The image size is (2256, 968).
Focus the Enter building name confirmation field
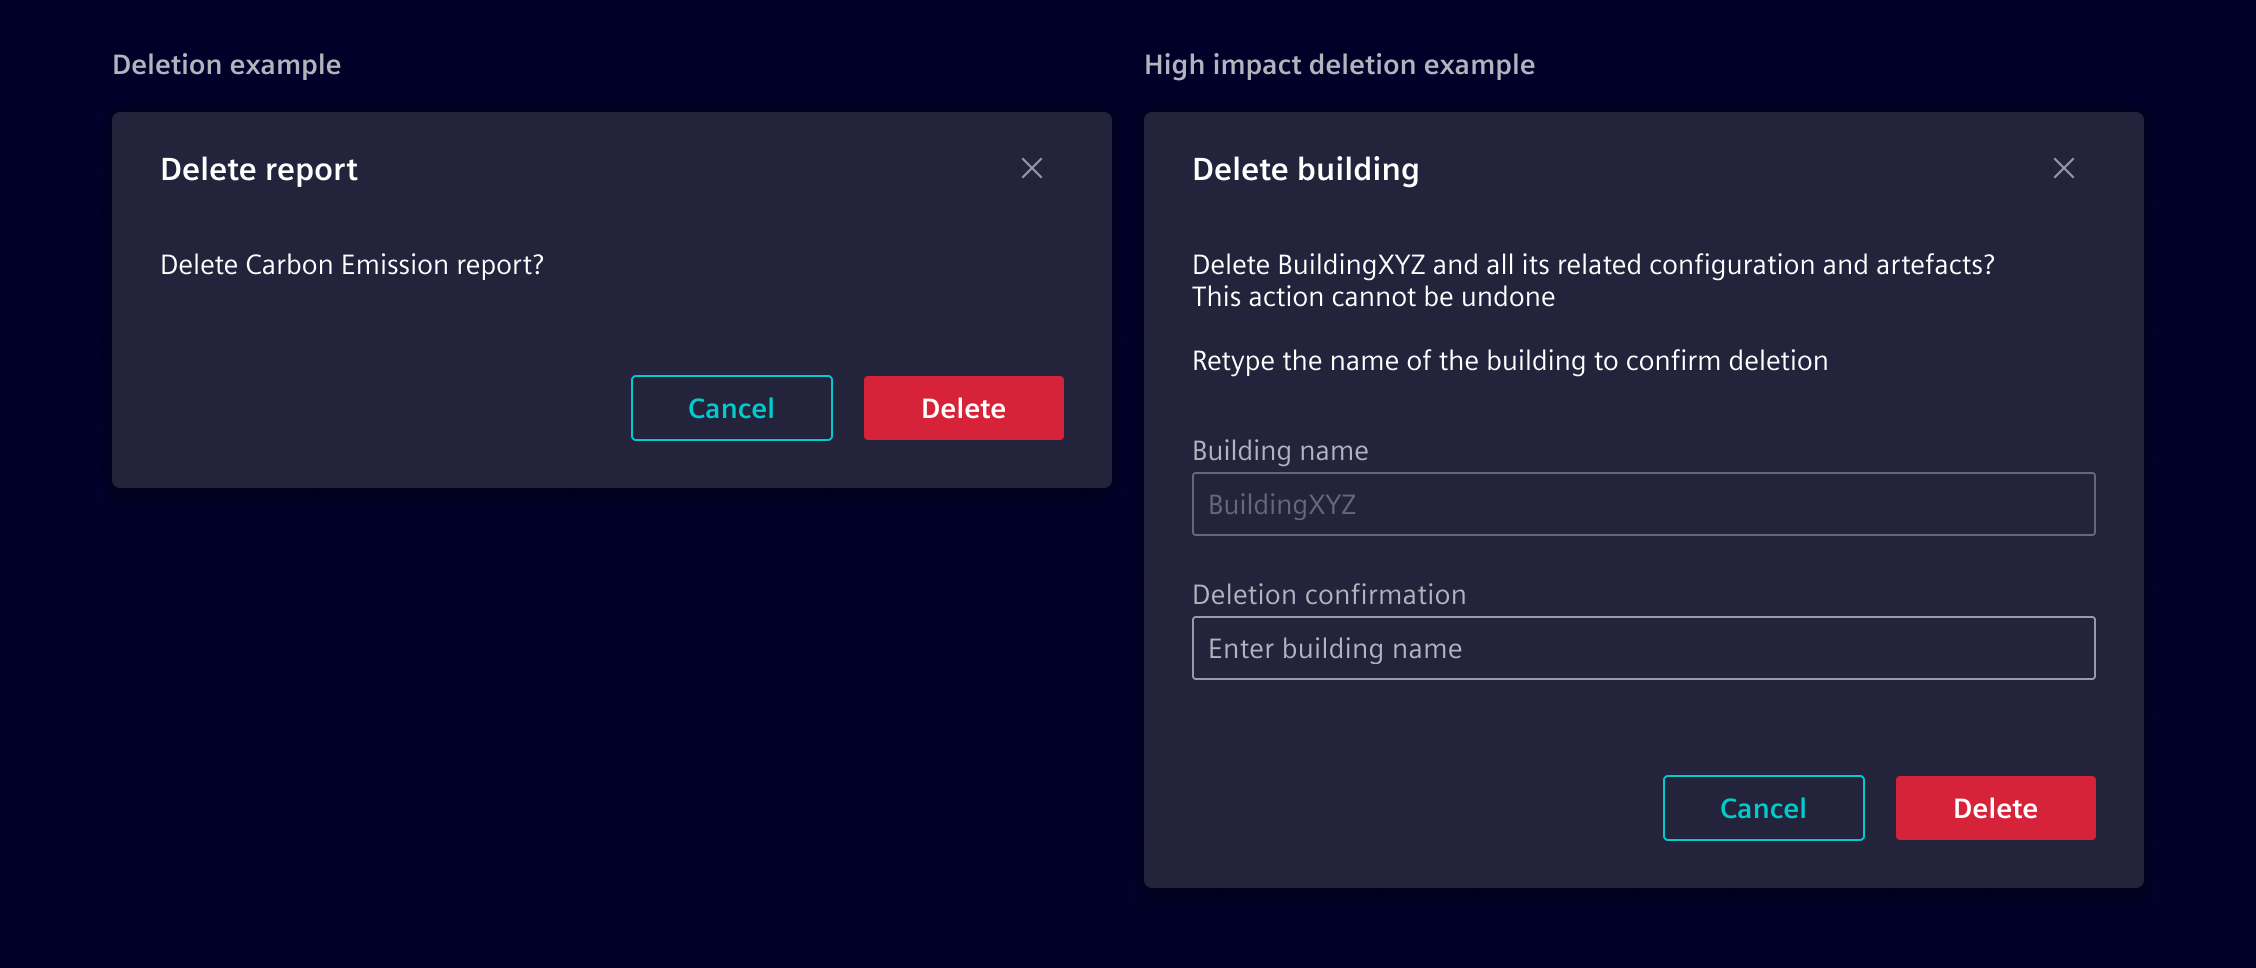point(1643,648)
